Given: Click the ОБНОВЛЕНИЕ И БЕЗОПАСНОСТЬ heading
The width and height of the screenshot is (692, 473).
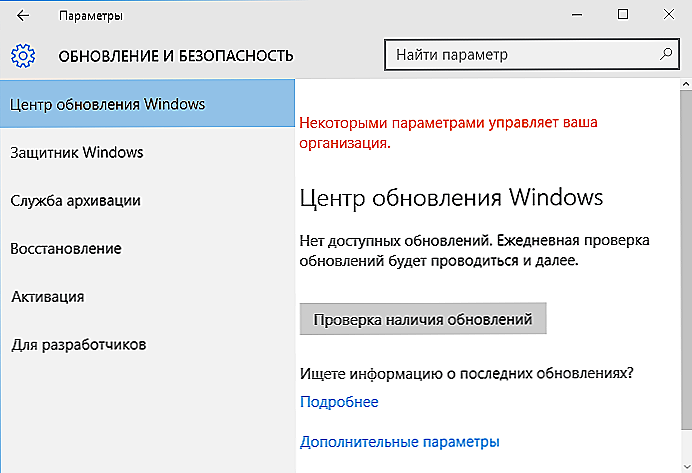Looking at the screenshot, I should (176, 56).
